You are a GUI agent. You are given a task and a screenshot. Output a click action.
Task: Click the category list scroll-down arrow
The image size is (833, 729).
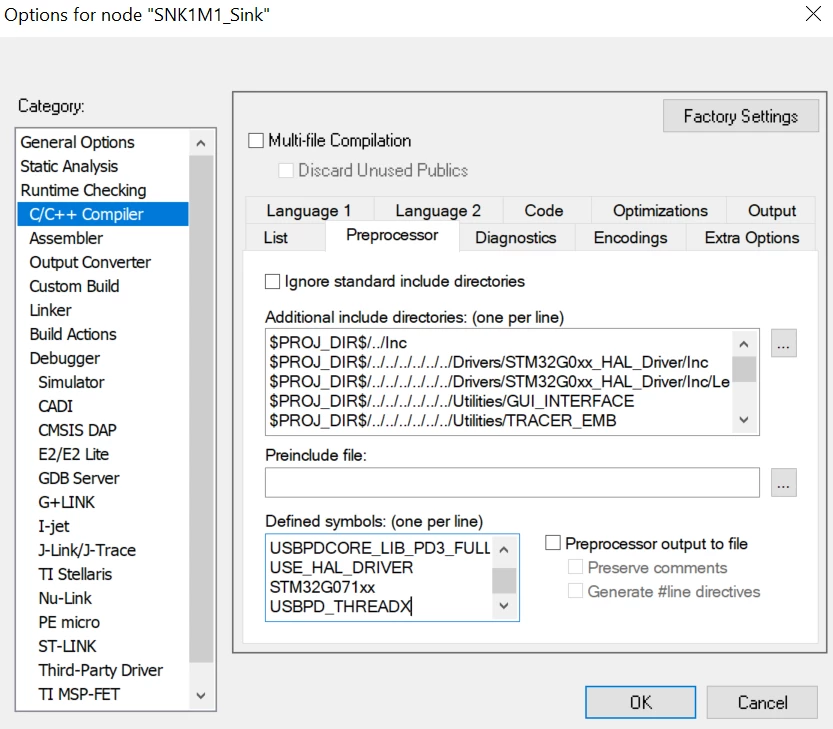(201, 695)
